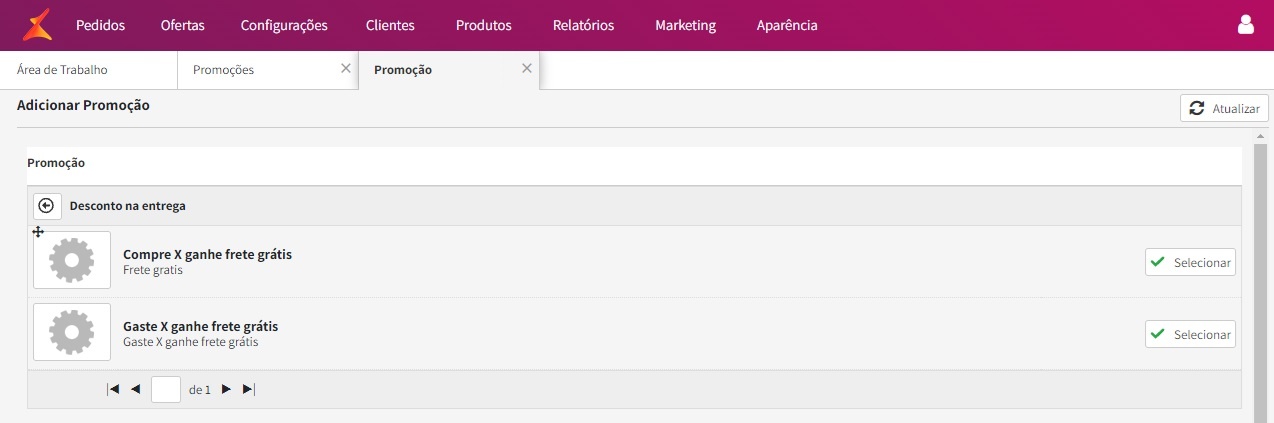The width and height of the screenshot is (1274, 423).
Task: Go to the next page arrow
Action: [226, 389]
